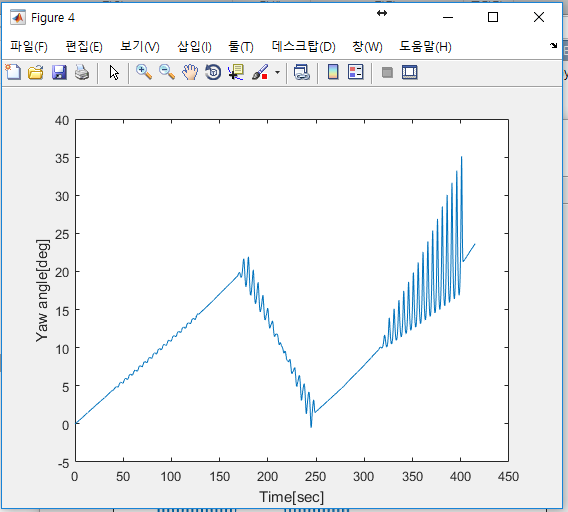Click the Yaw angle[deg] axis label

tap(42, 290)
